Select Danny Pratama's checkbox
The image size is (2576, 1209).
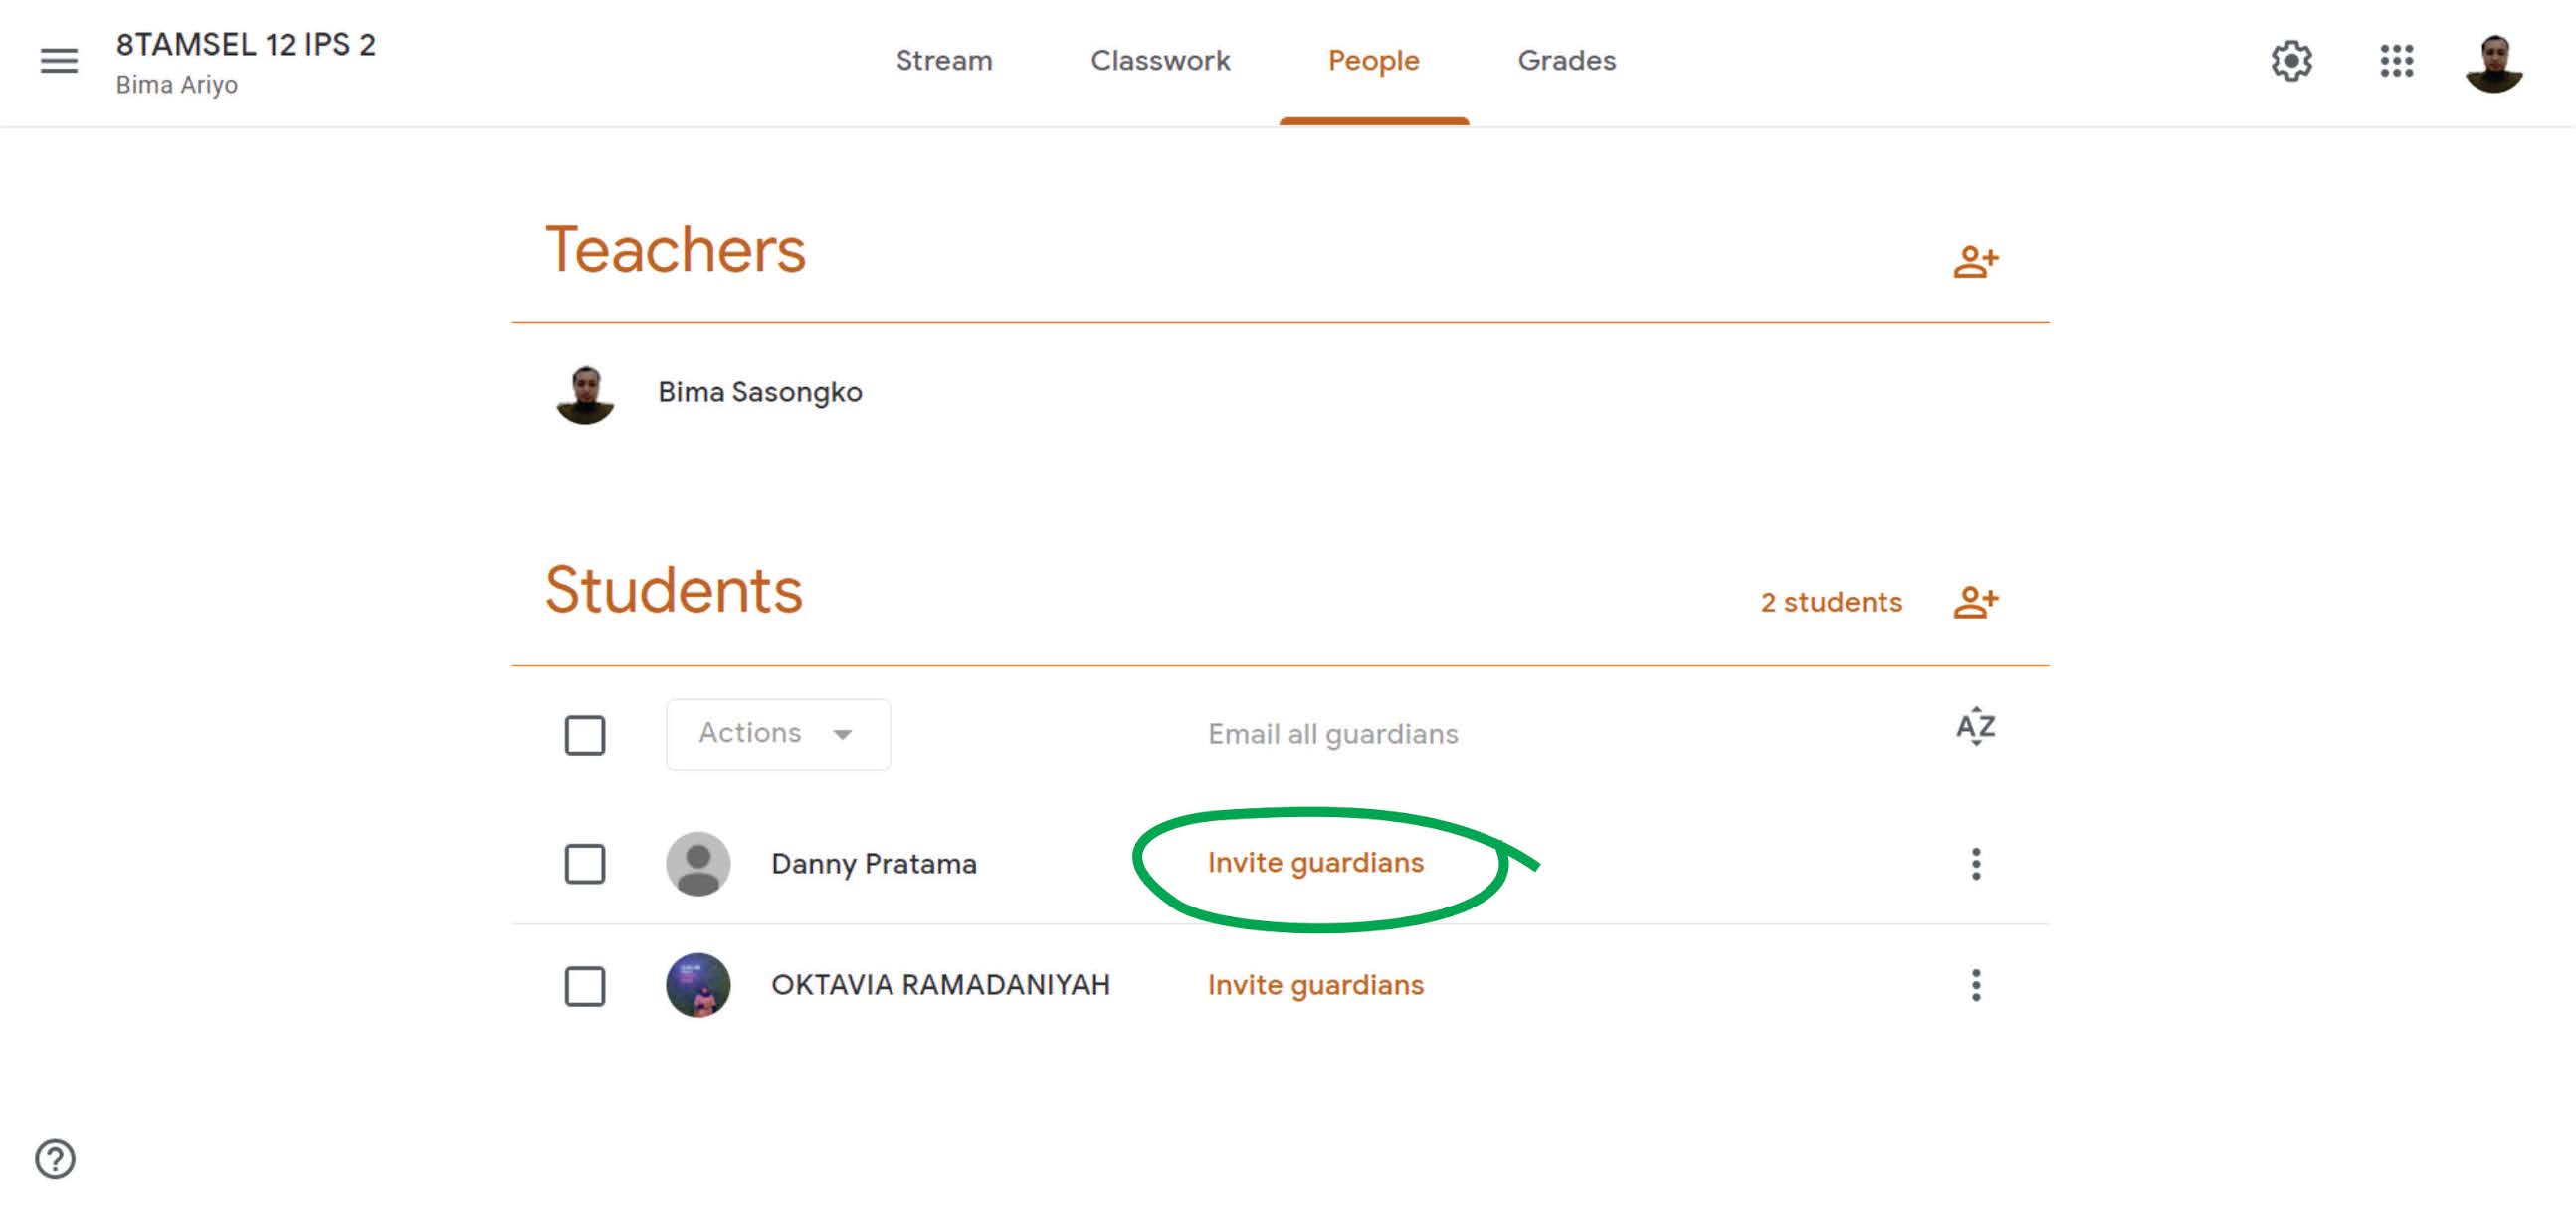tap(585, 864)
